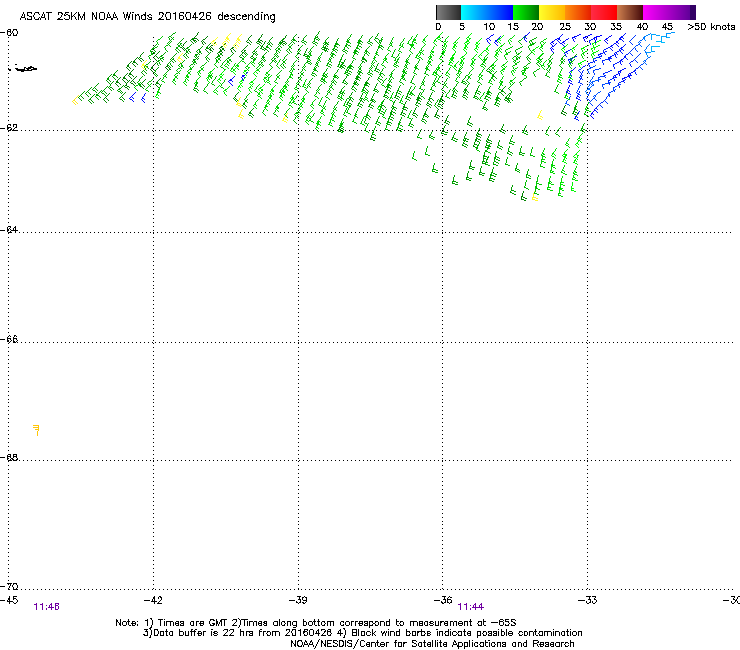Click the latitude label "-64"
The image size is (740, 650).
click(9, 230)
